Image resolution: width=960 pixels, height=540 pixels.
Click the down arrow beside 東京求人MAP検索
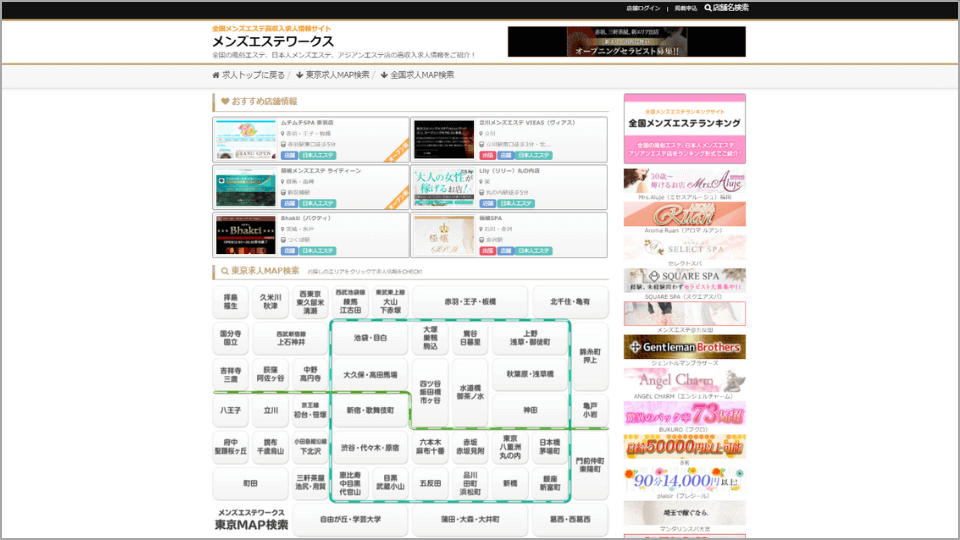click(299, 75)
